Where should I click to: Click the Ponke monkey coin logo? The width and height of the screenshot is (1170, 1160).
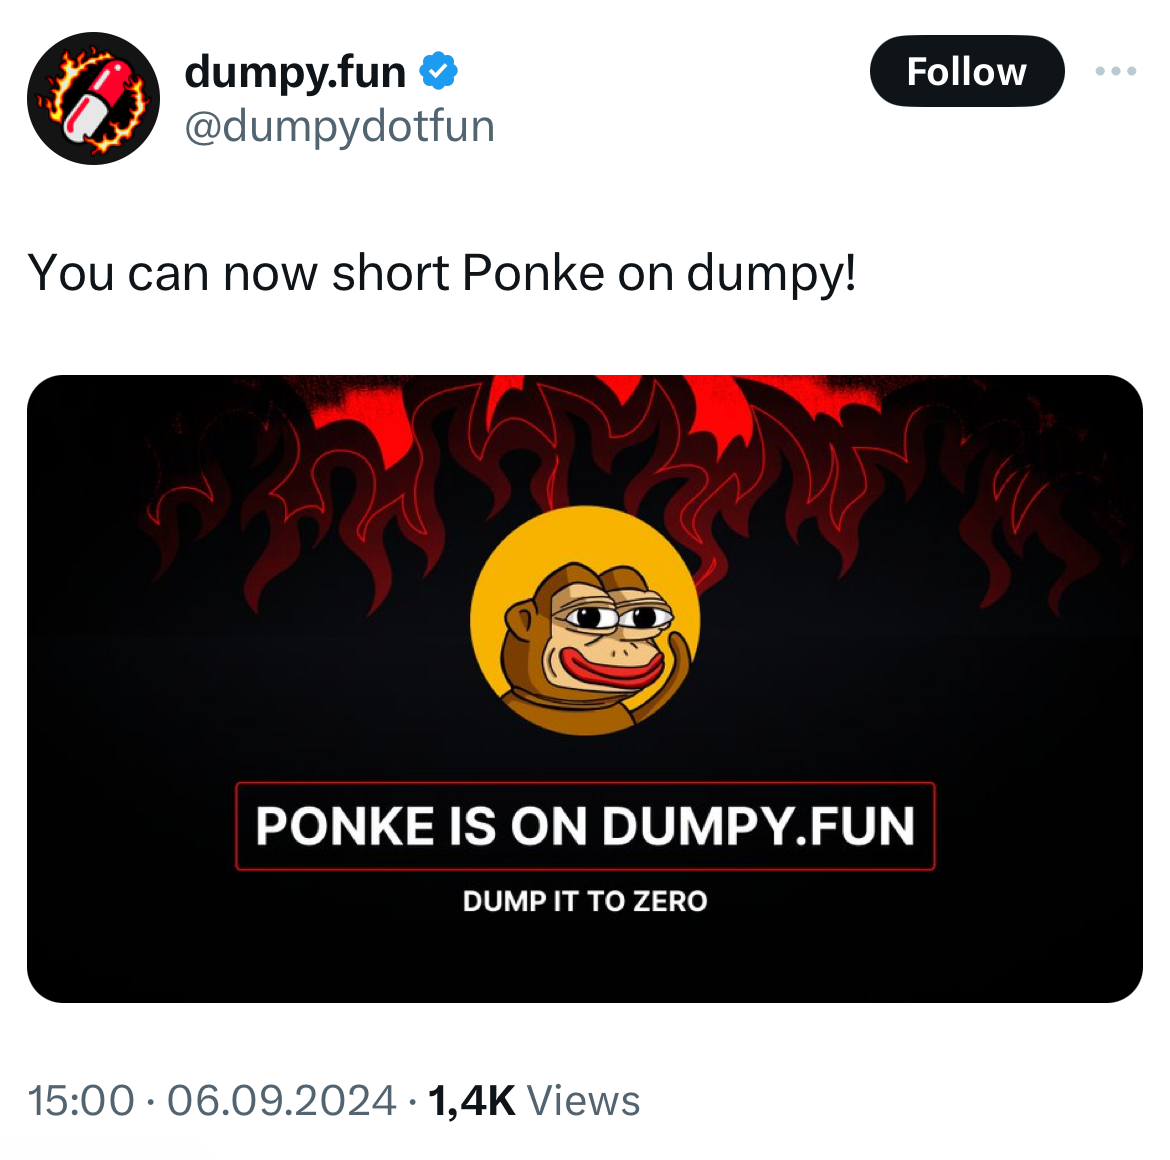coord(585,621)
